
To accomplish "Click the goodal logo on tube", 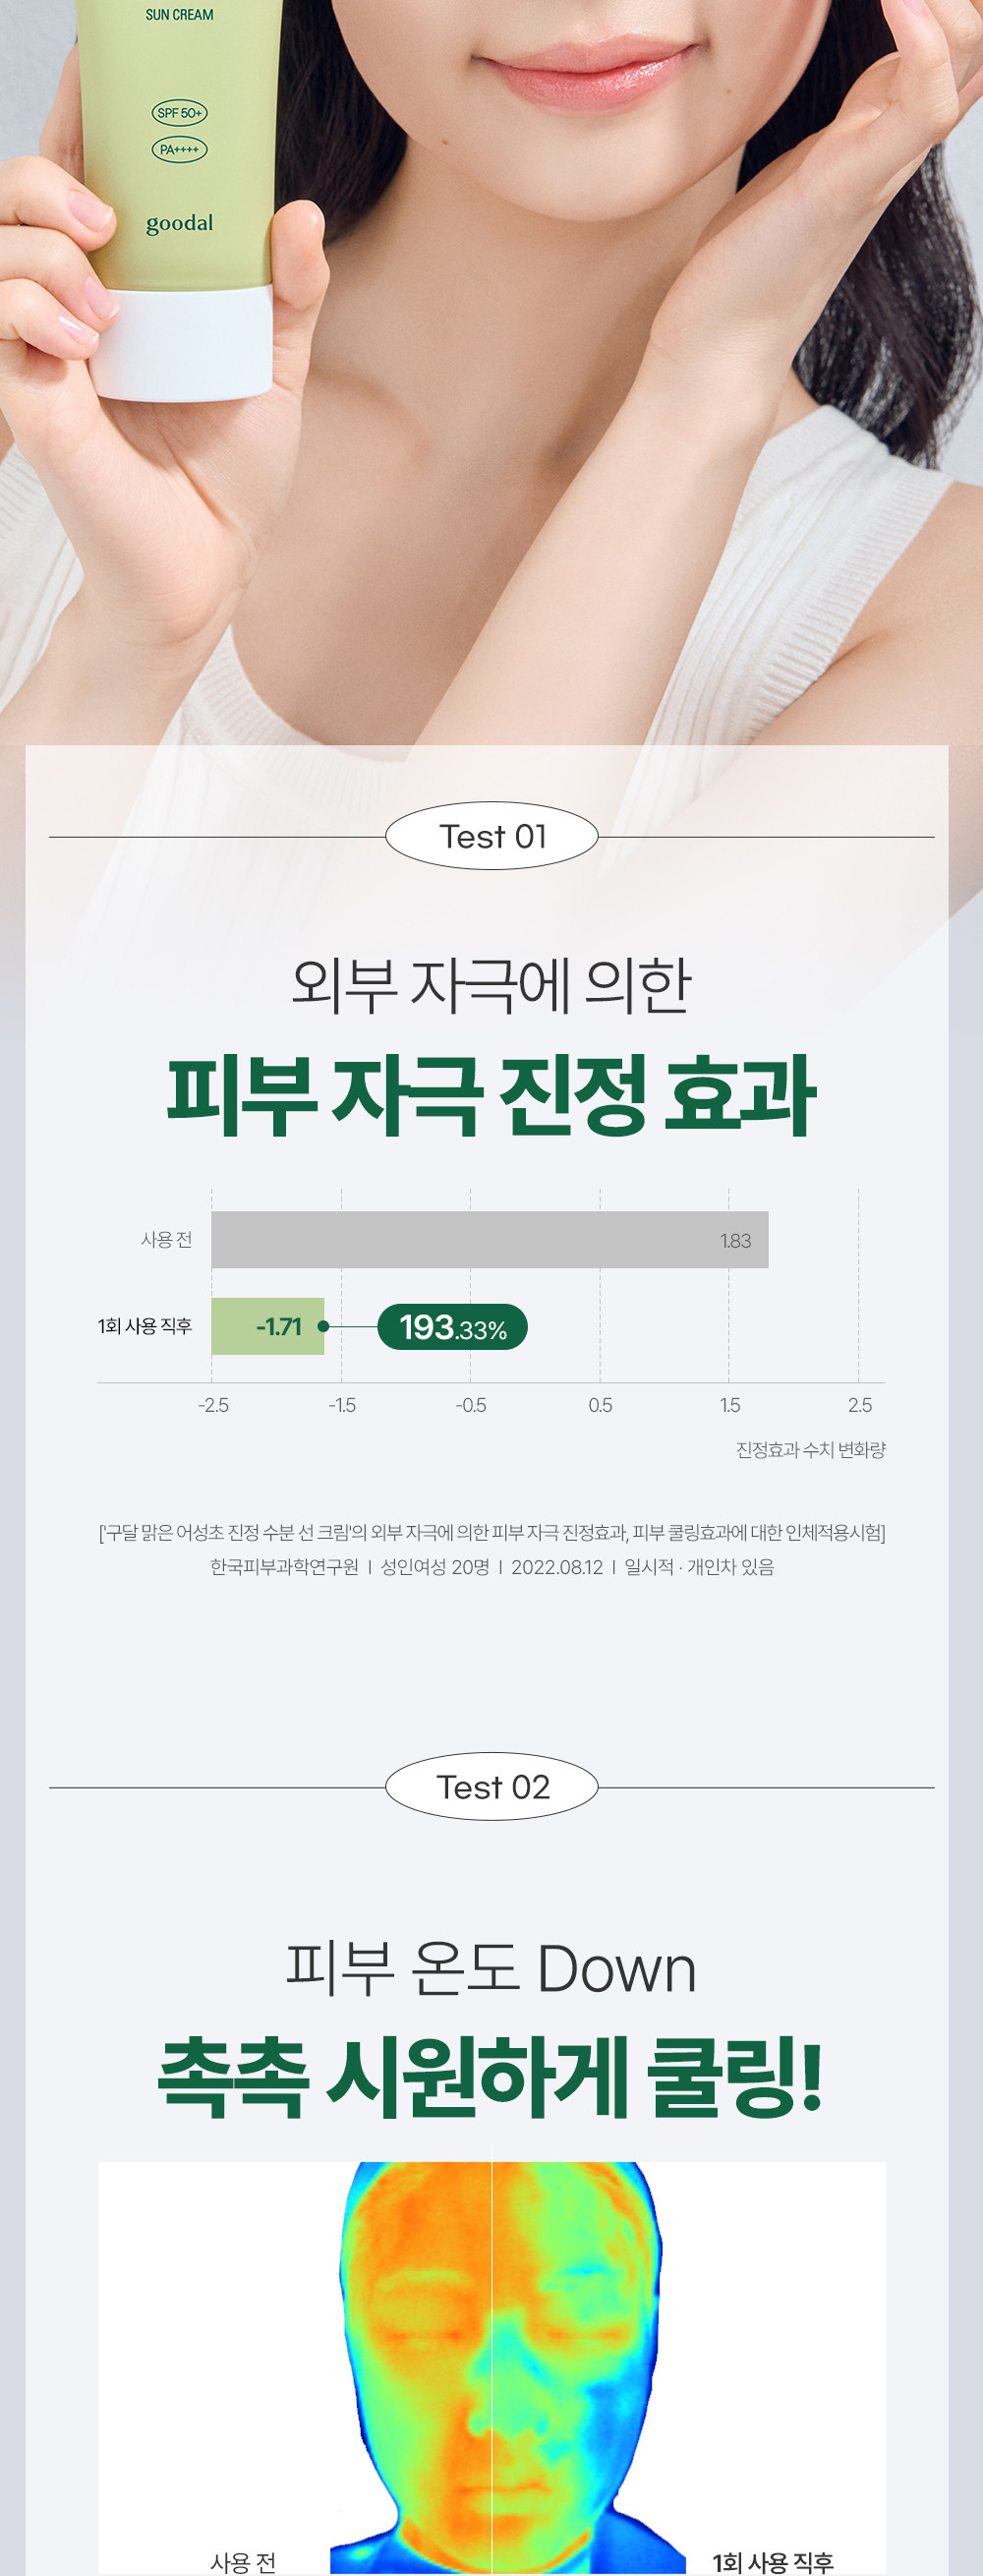I will point(179,223).
